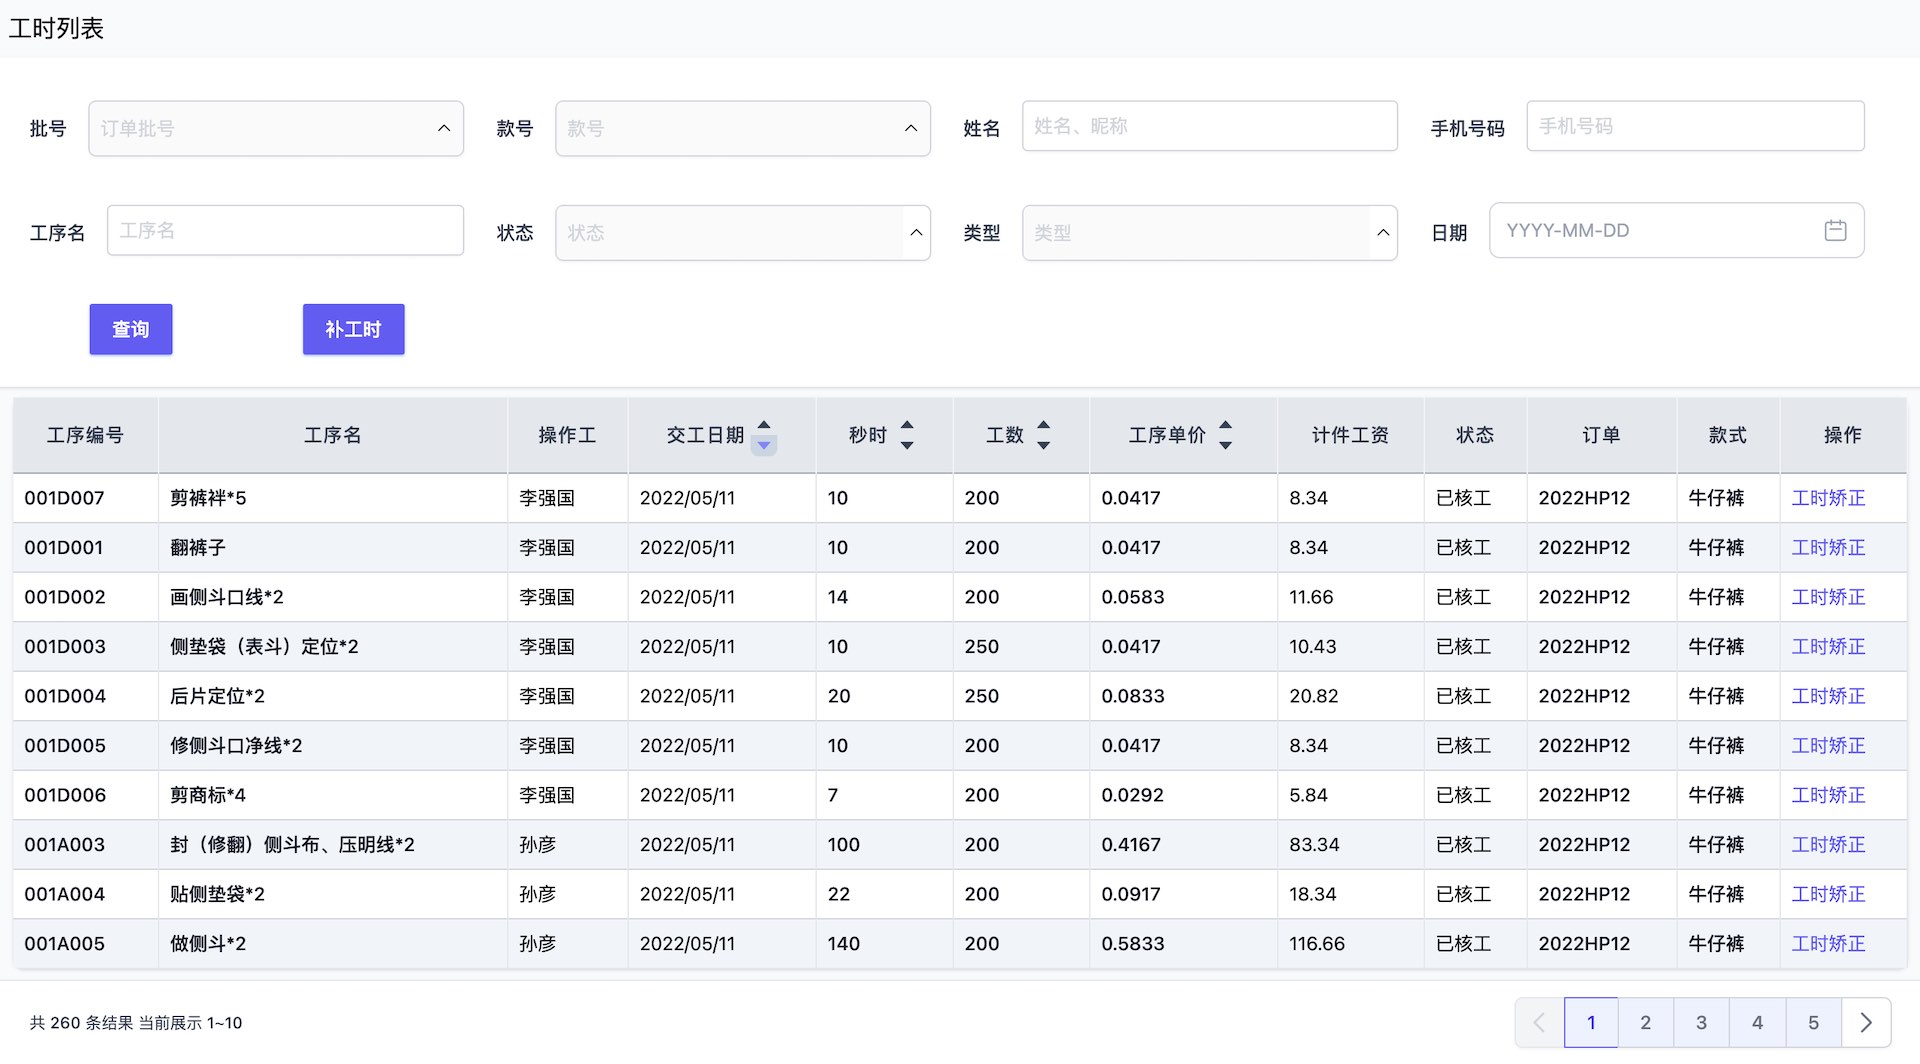This screenshot has width=1920, height=1064.
Task: Open the 批号 order batch dropdown
Action: [276, 128]
